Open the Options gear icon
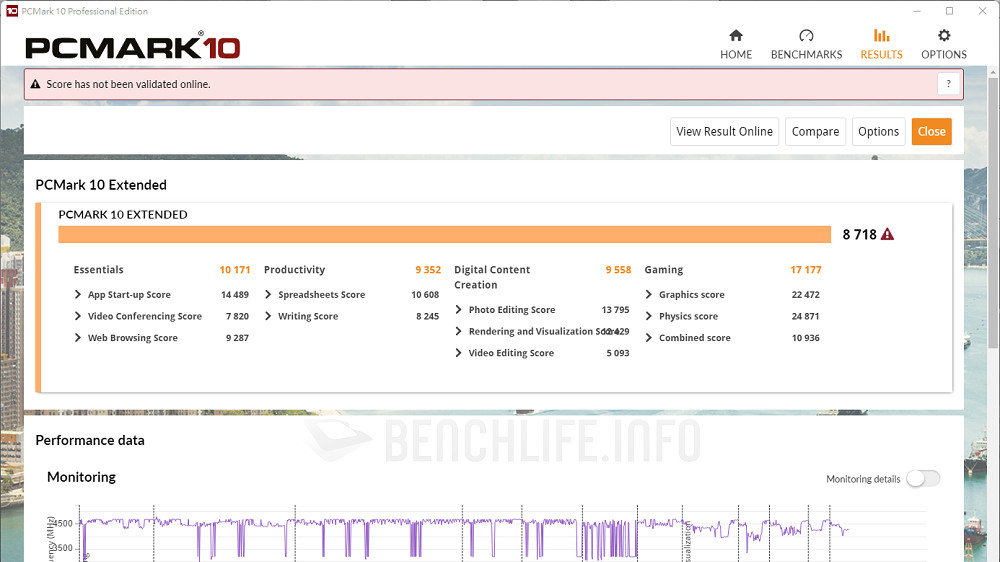This screenshot has height=562, width=1000. pos(944,36)
